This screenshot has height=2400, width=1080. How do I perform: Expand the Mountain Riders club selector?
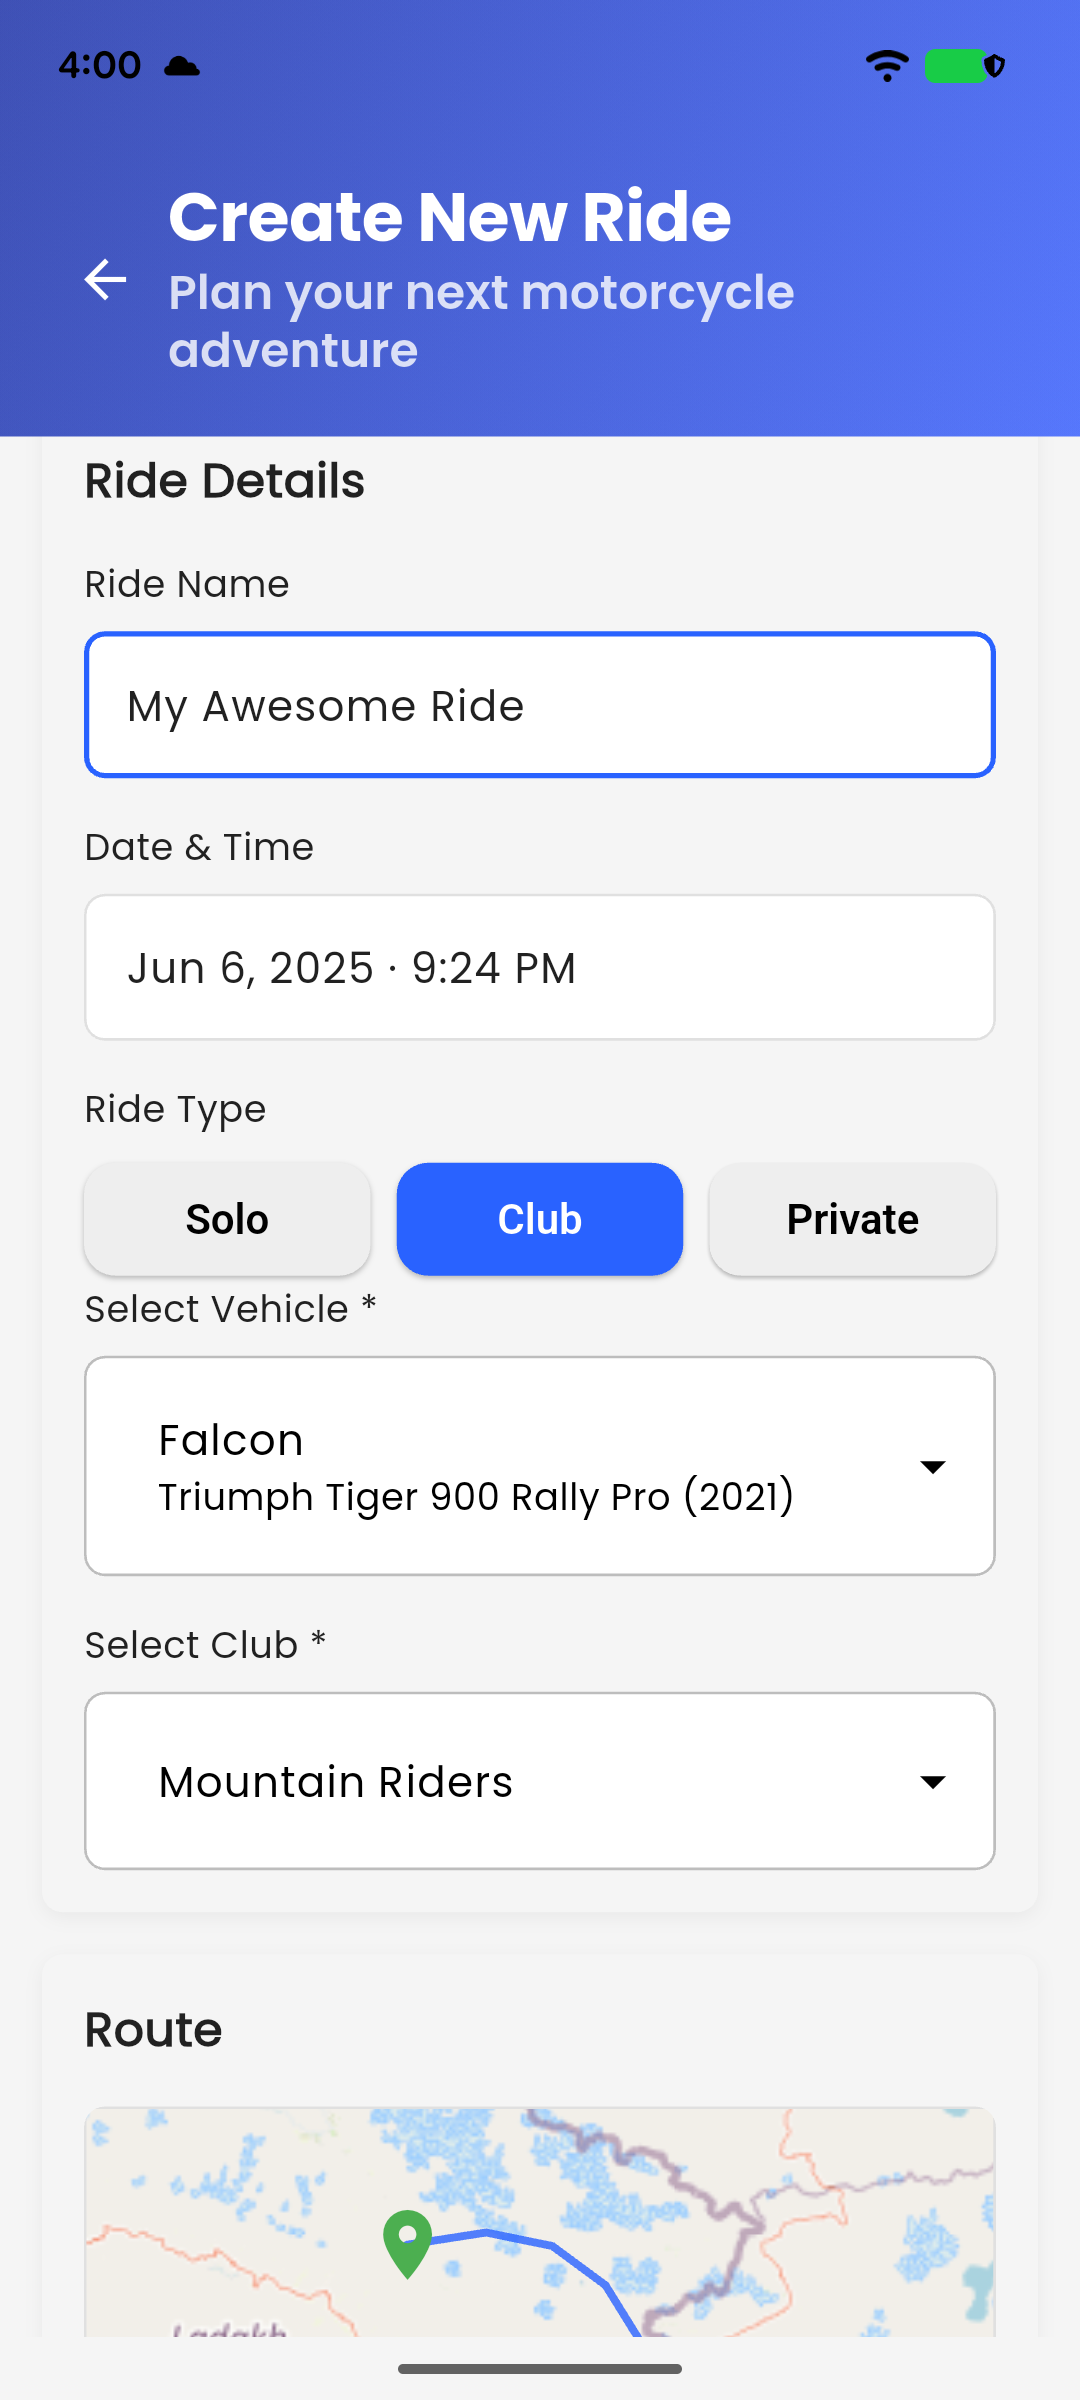click(x=540, y=1781)
